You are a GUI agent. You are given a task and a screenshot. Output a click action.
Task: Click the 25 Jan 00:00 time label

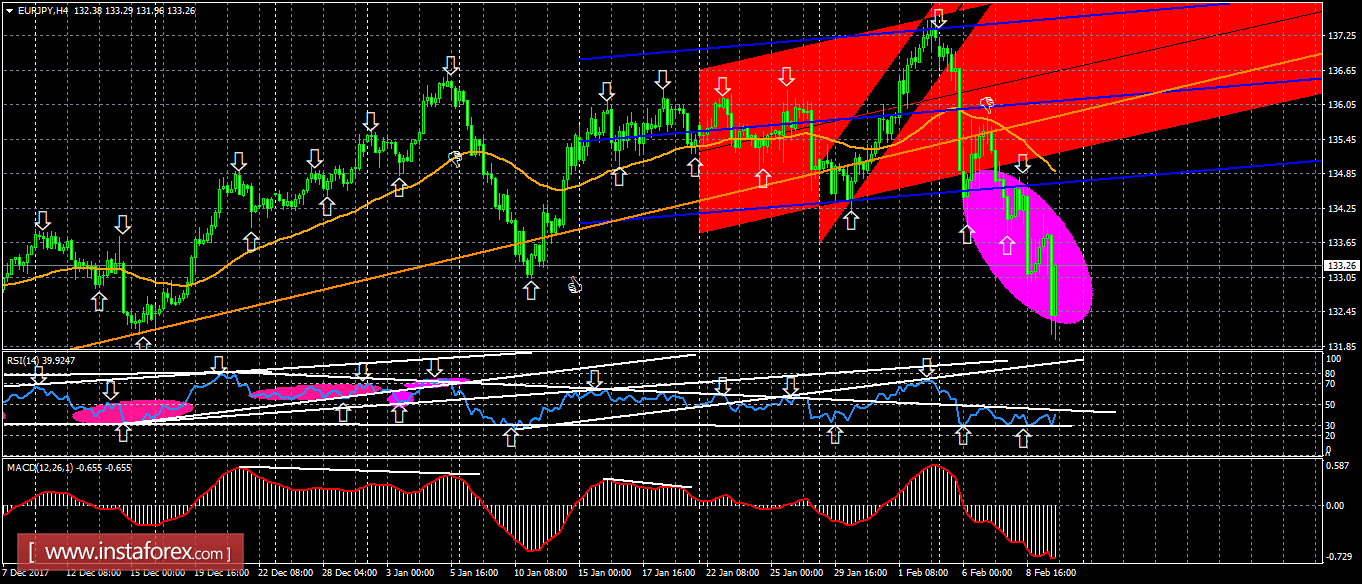click(x=799, y=574)
